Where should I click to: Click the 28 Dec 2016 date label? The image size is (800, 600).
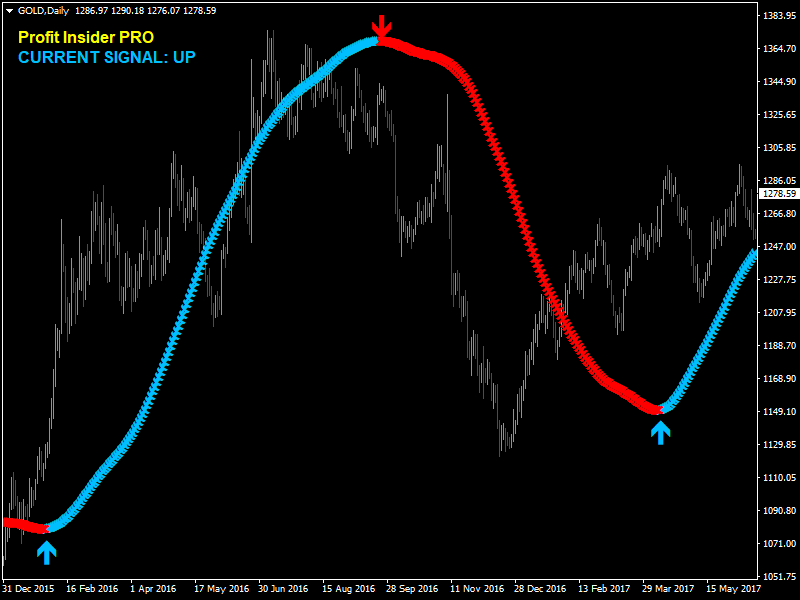[x=540, y=589]
